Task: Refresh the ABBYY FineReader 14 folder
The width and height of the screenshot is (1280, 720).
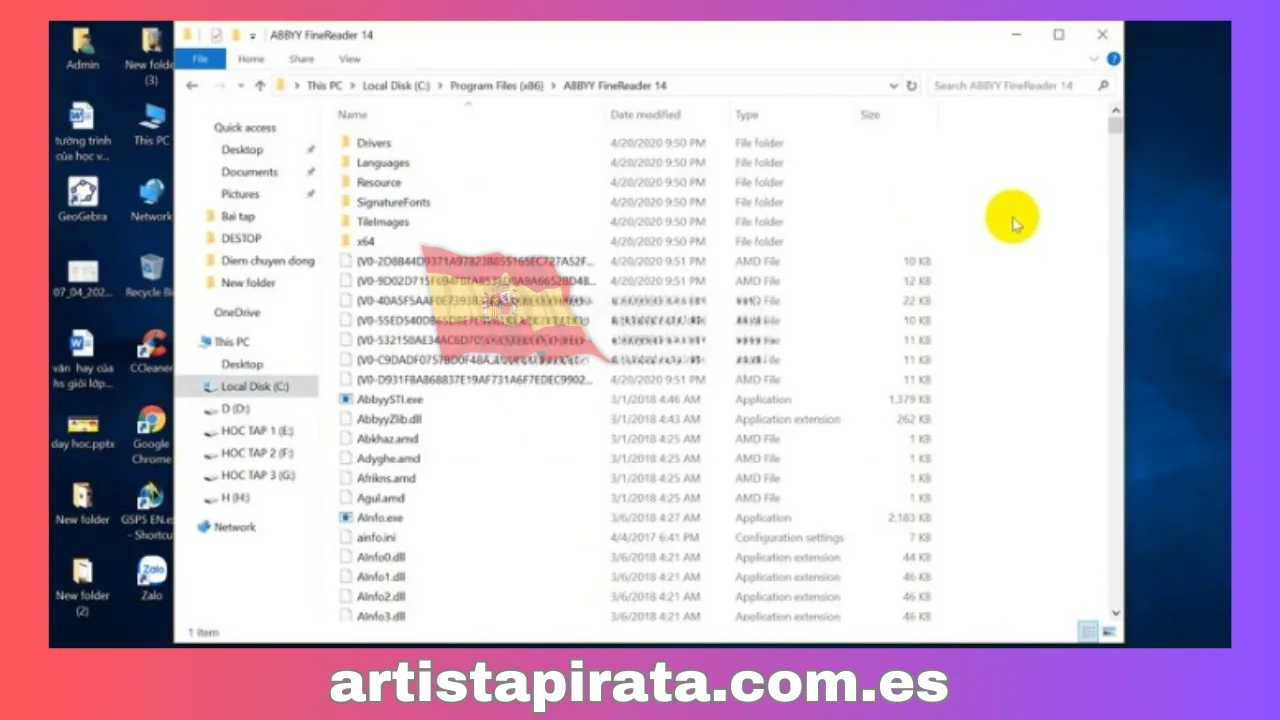Action: [x=912, y=86]
